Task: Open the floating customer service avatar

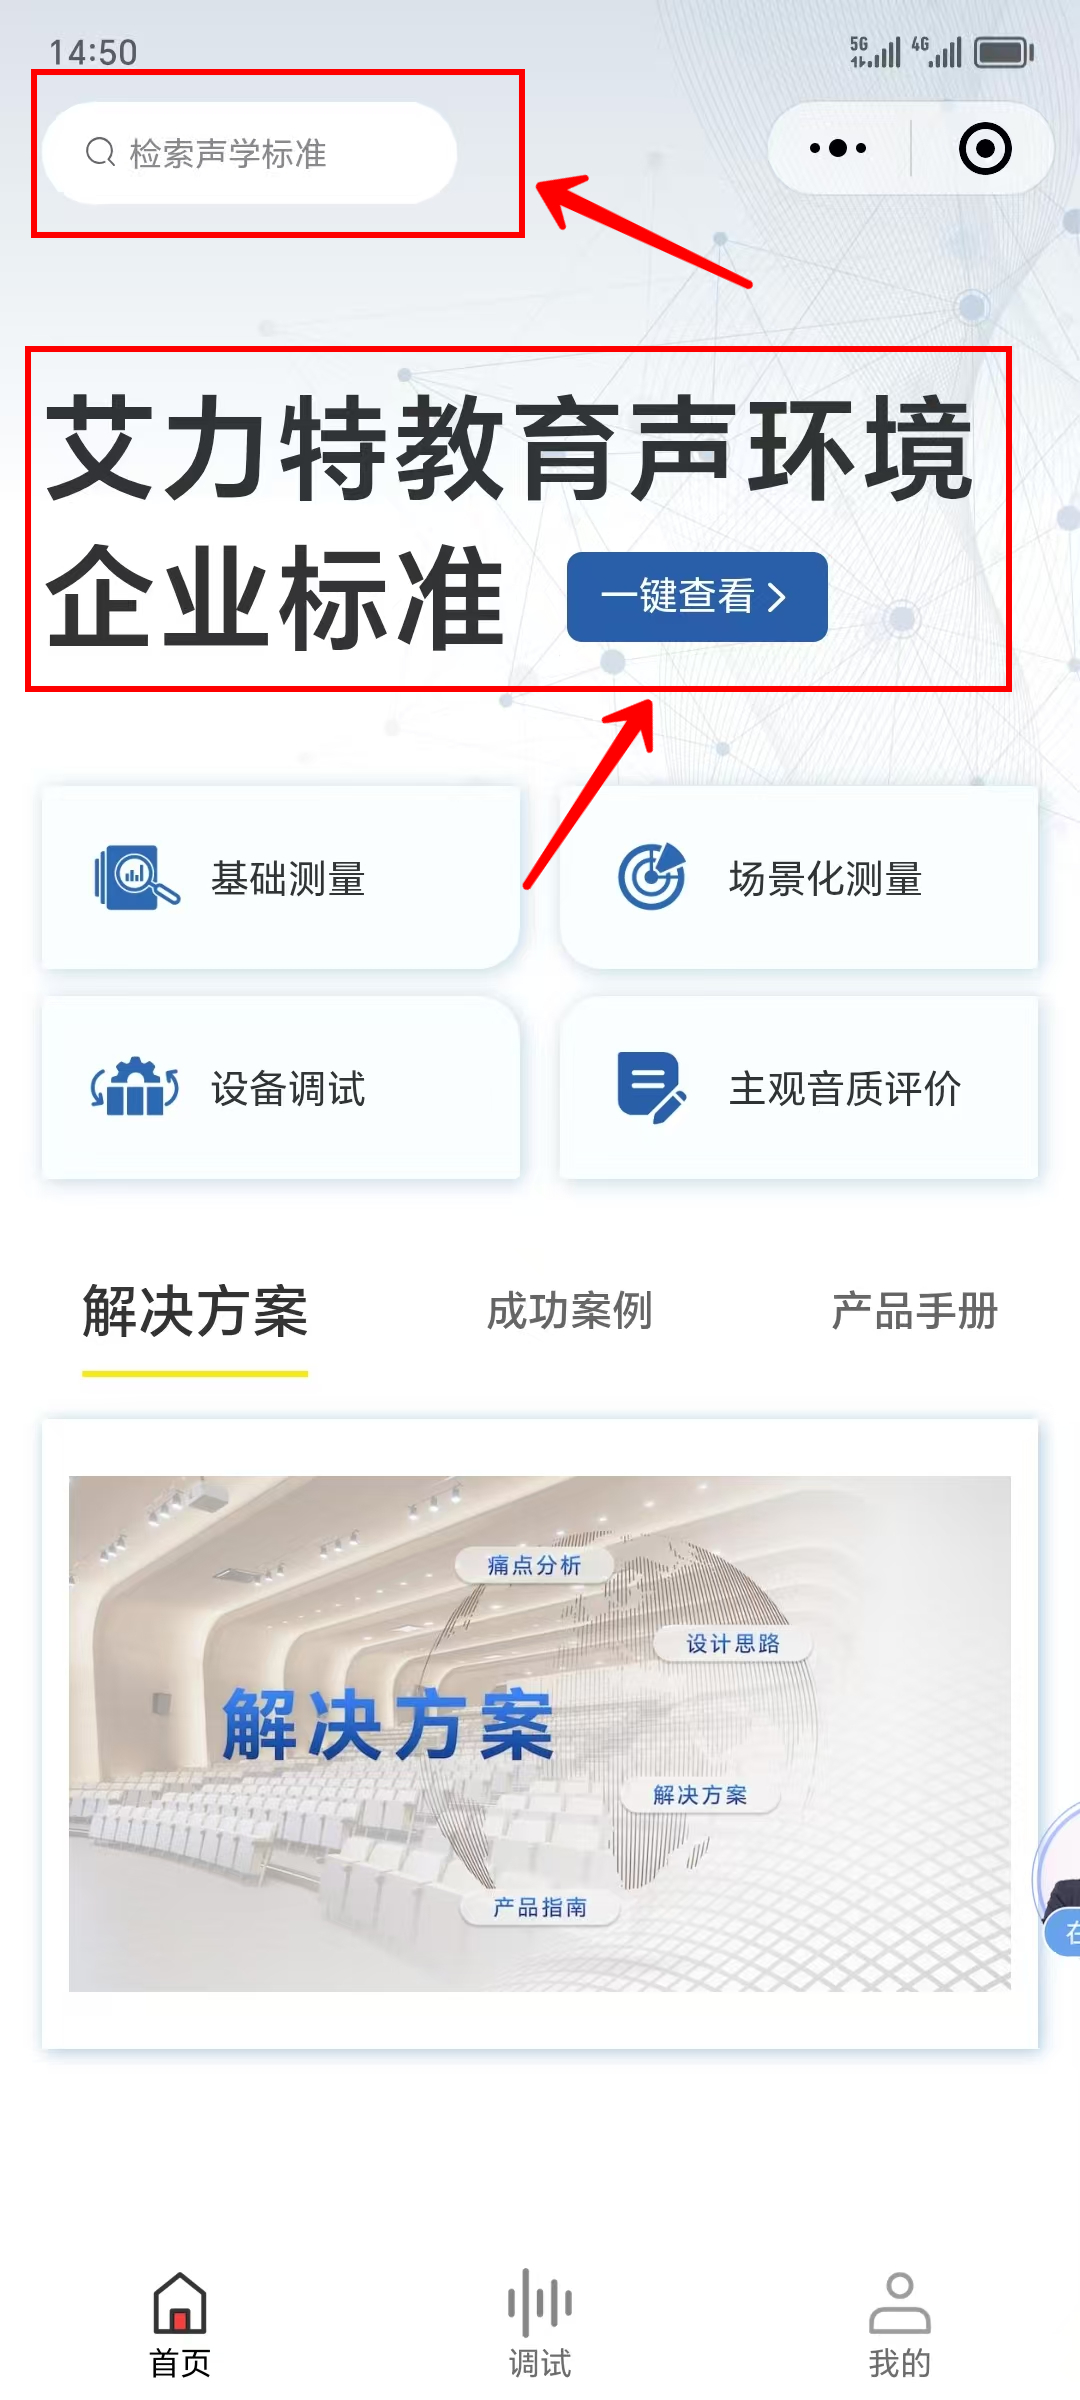Action: (x=1059, y=1880)
